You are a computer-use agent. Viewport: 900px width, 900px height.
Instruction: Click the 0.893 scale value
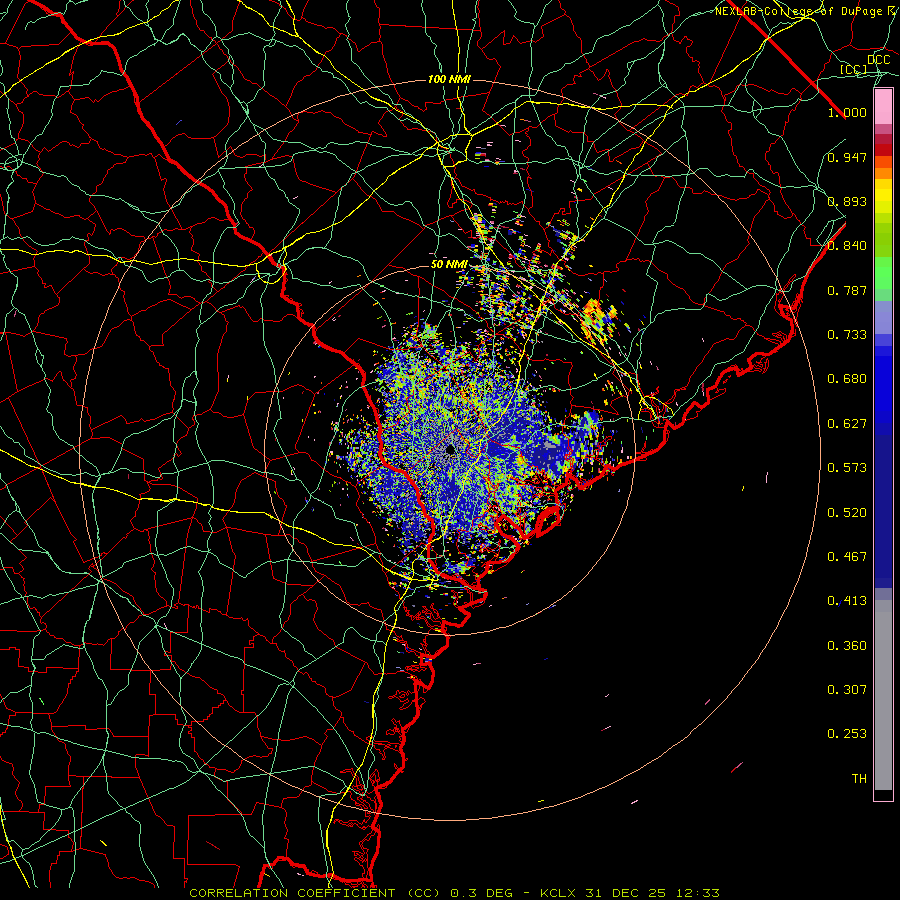coord(847,201)
